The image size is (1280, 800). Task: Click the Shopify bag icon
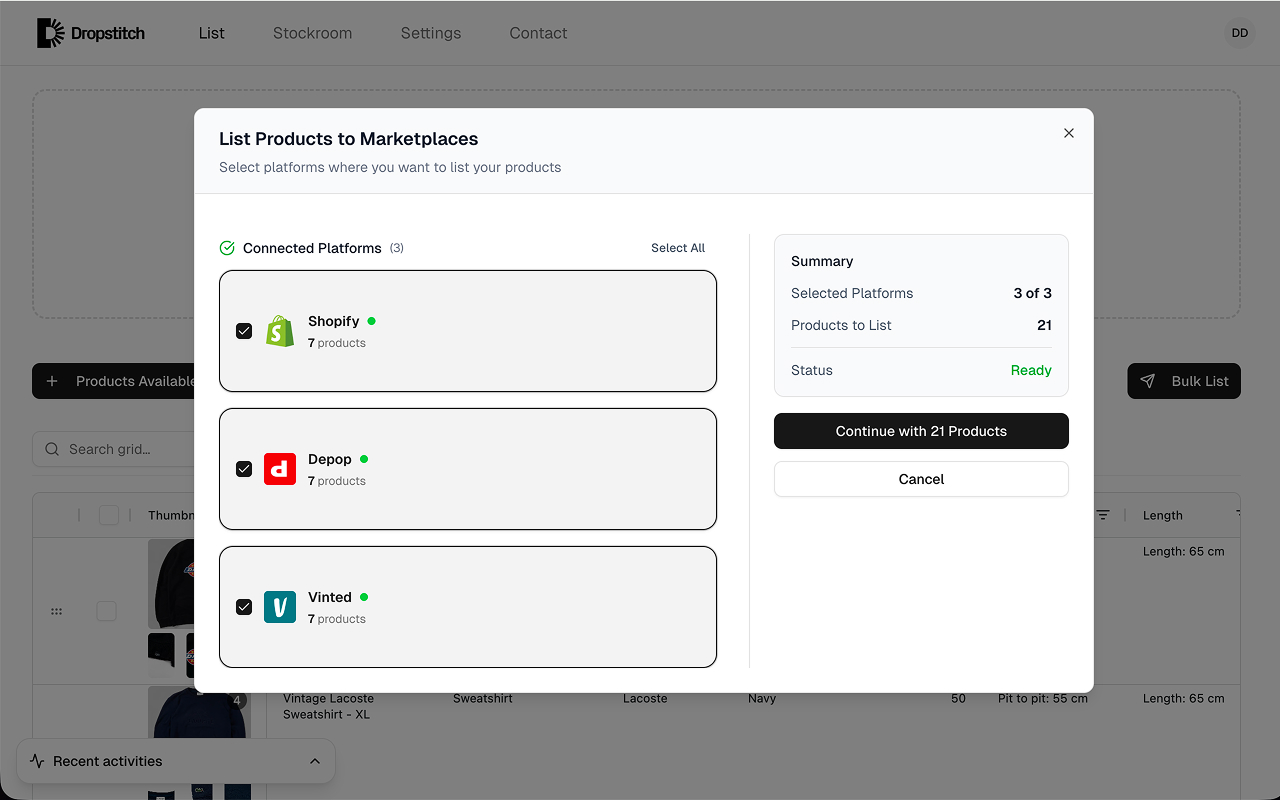click(280, 331)
